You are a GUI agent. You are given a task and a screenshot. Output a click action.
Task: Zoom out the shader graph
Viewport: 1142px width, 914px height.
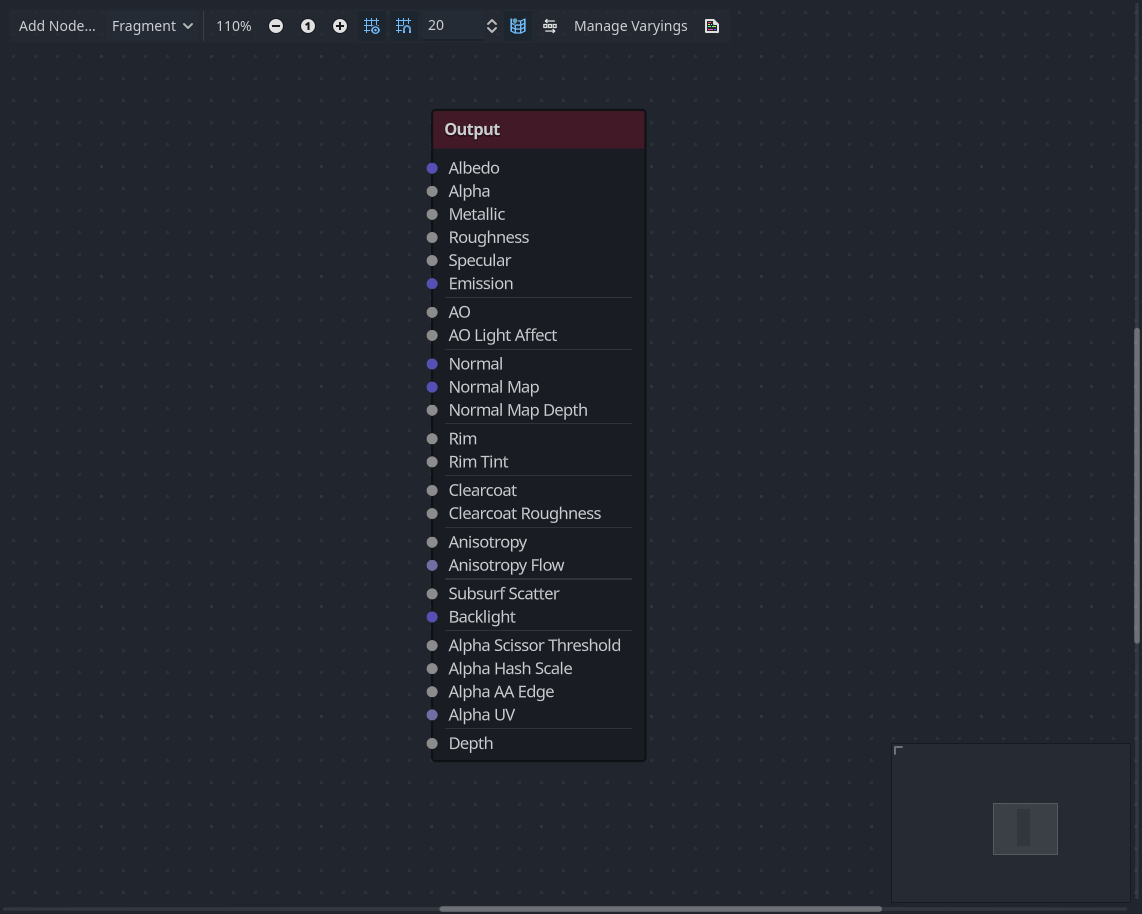coord(276,25)
